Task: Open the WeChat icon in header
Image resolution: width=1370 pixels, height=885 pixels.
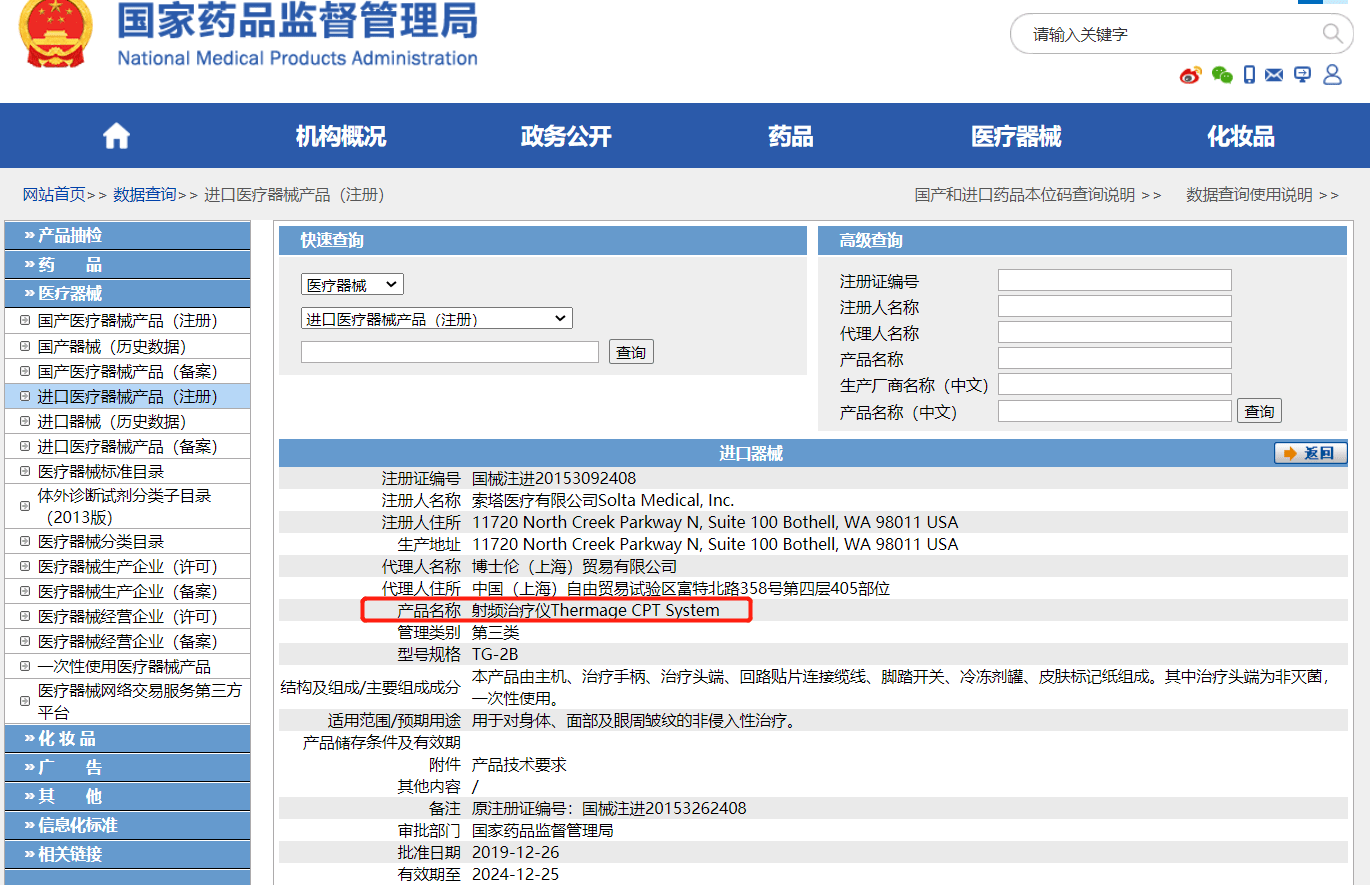Action: [1221, 75]
